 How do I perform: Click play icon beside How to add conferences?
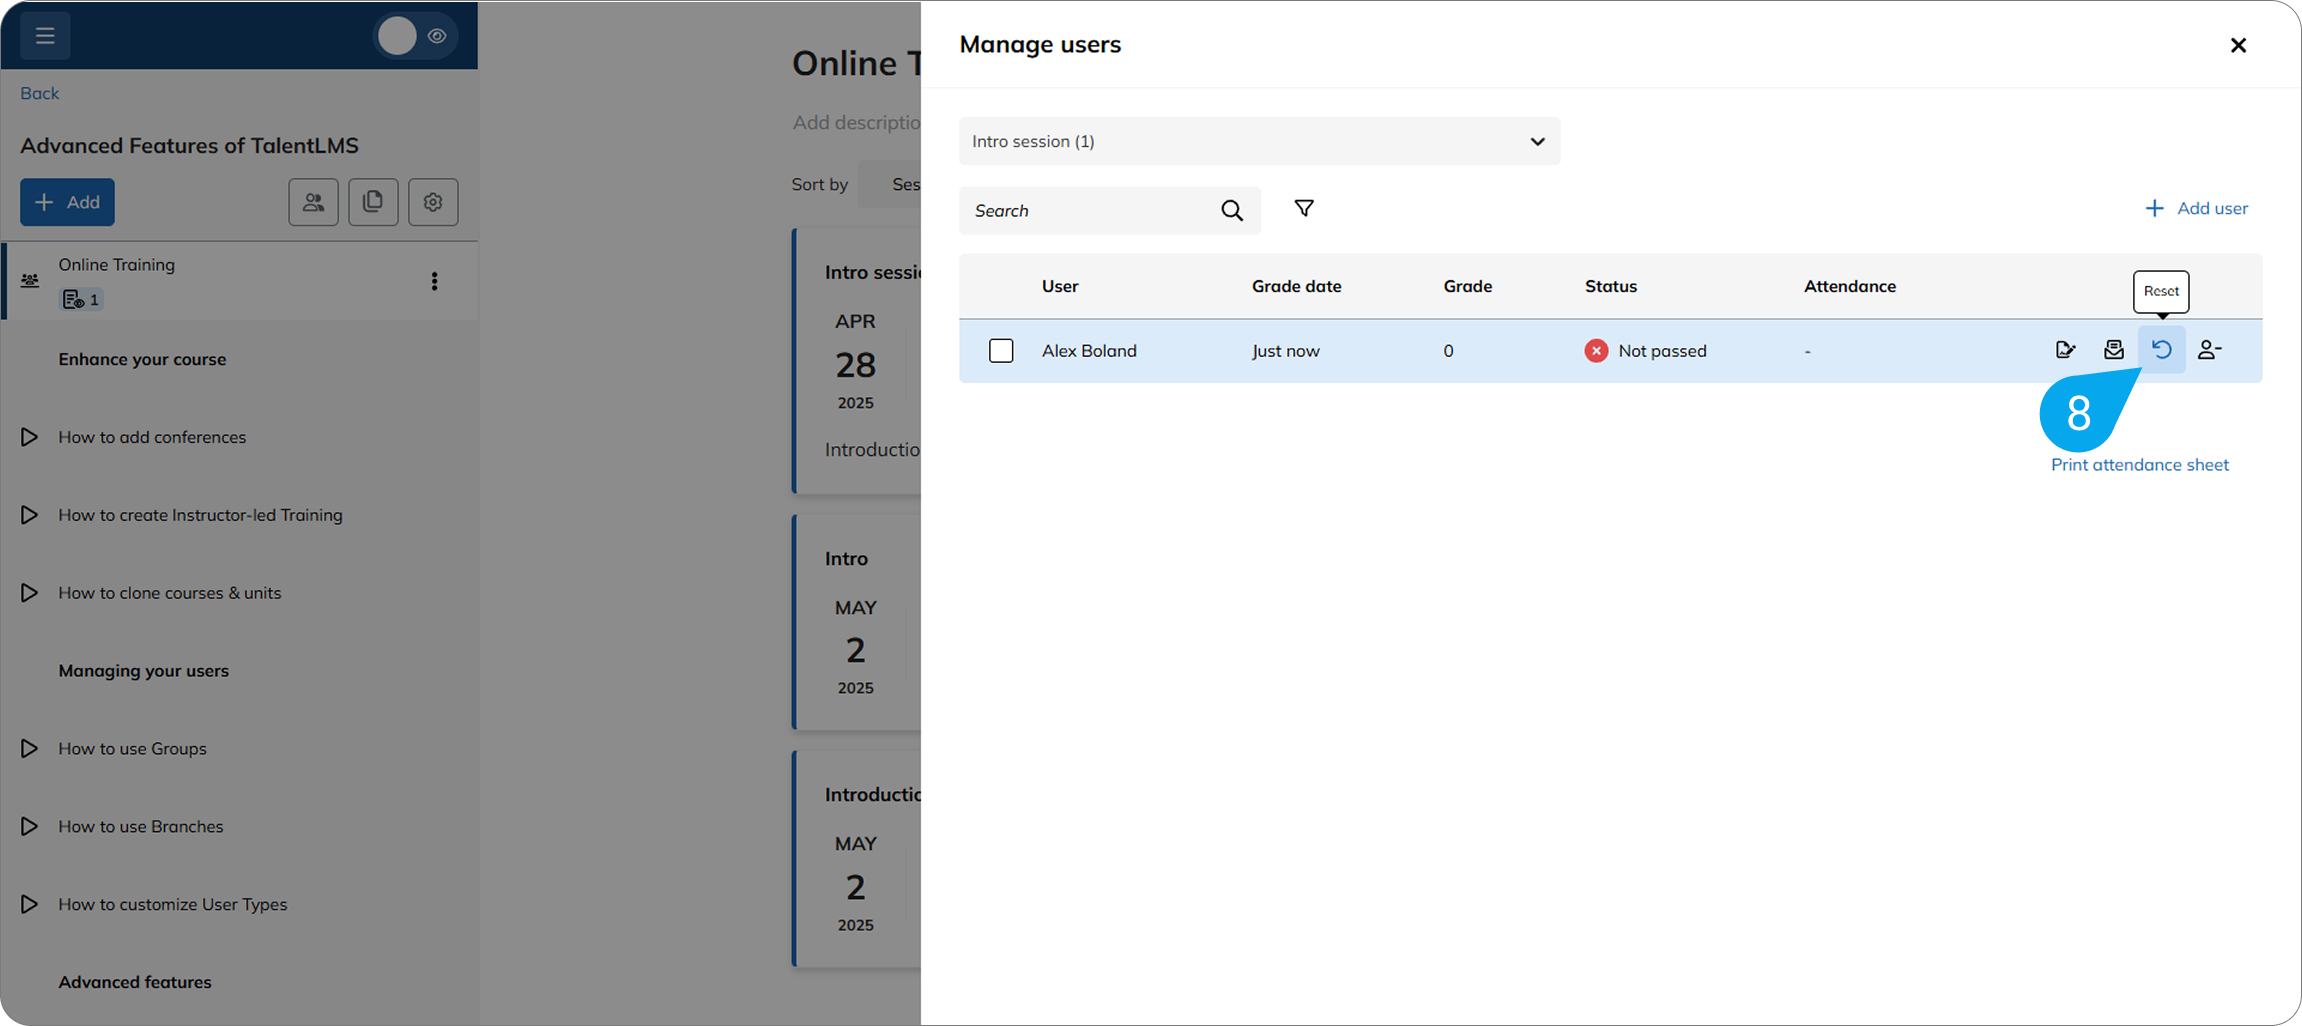(29, 437)
